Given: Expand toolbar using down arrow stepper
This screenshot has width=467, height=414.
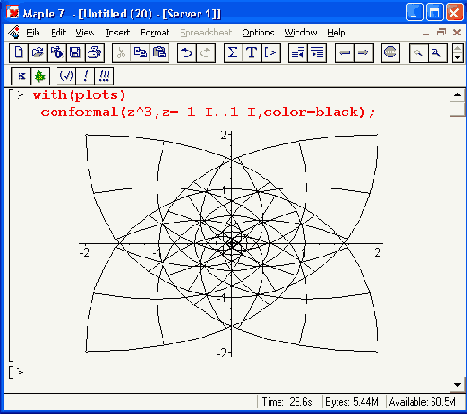Looking at the screenshot, I should click(x=458, y=57).
